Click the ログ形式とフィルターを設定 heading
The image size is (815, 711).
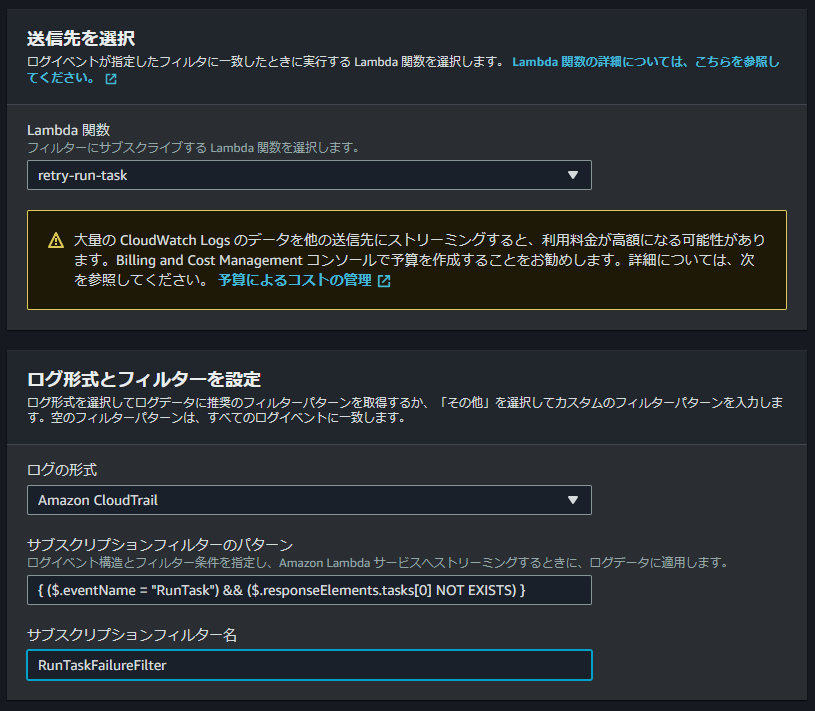(144, 379)
